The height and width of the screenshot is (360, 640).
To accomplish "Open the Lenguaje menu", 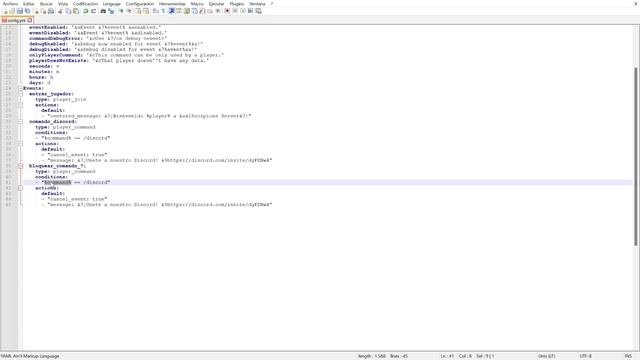I will tap(111, 4).
